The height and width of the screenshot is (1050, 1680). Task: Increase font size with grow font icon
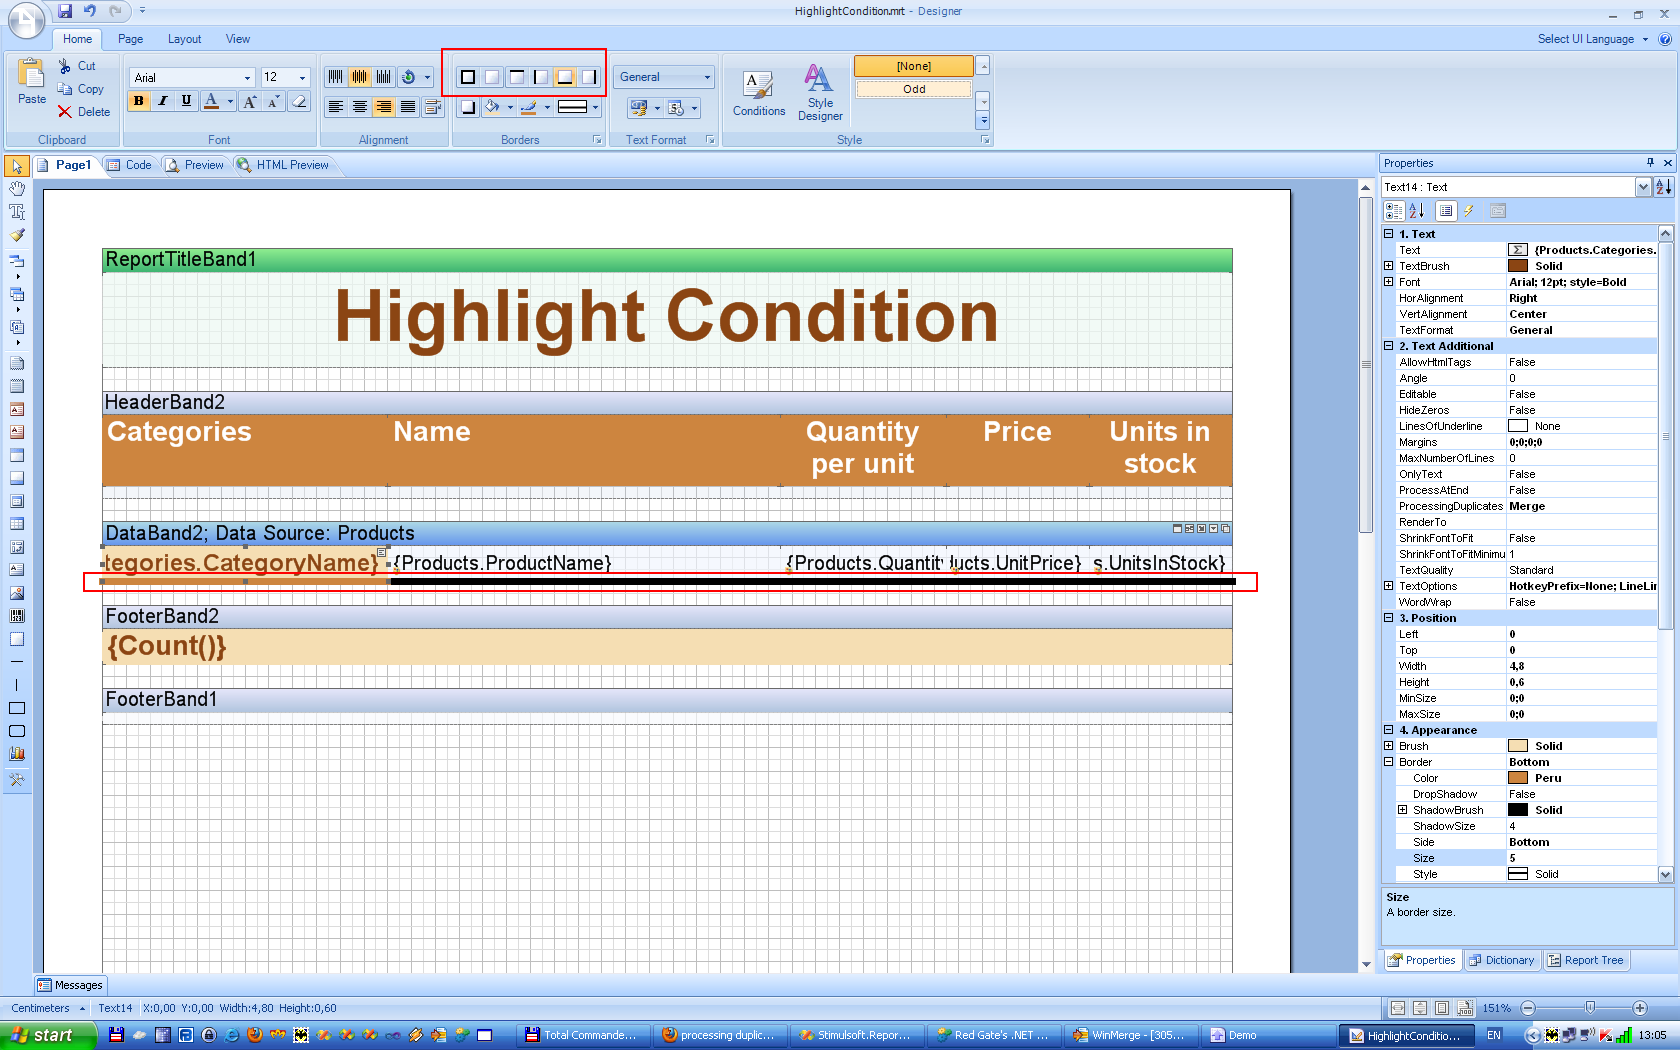pos(250,101)
